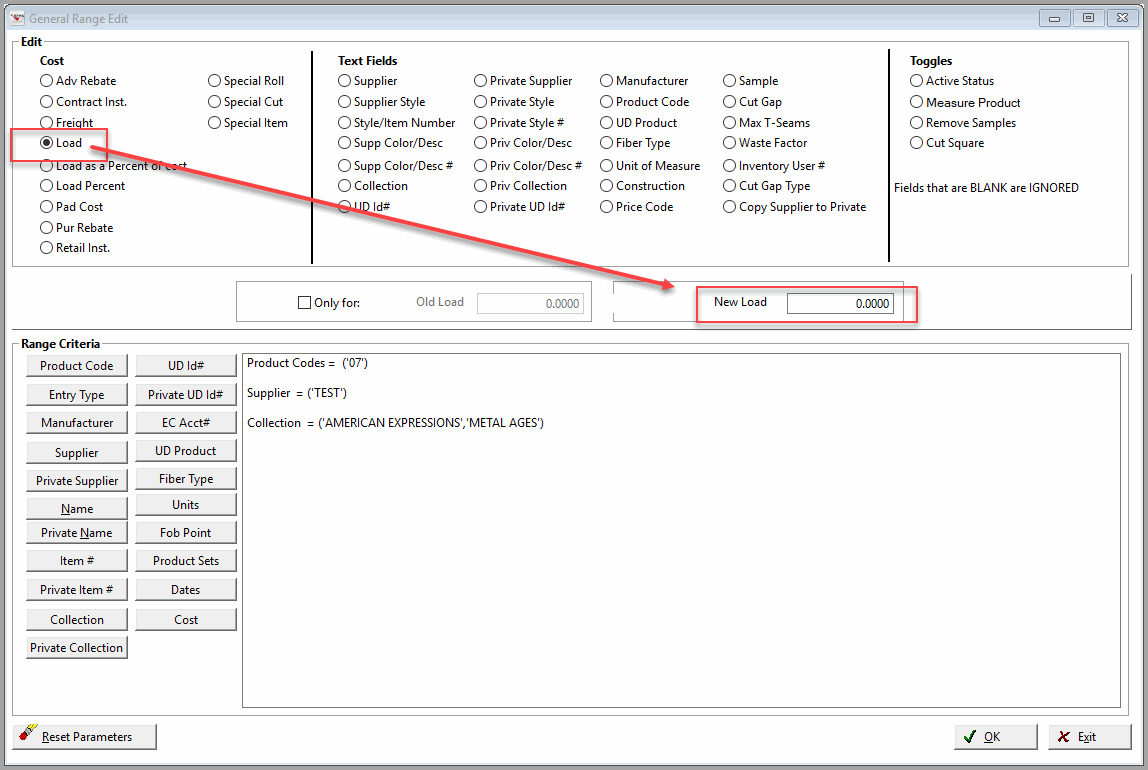1148x770 pixels.
Task: Open the EC Acct# criteria
Action: coord(186,422)
